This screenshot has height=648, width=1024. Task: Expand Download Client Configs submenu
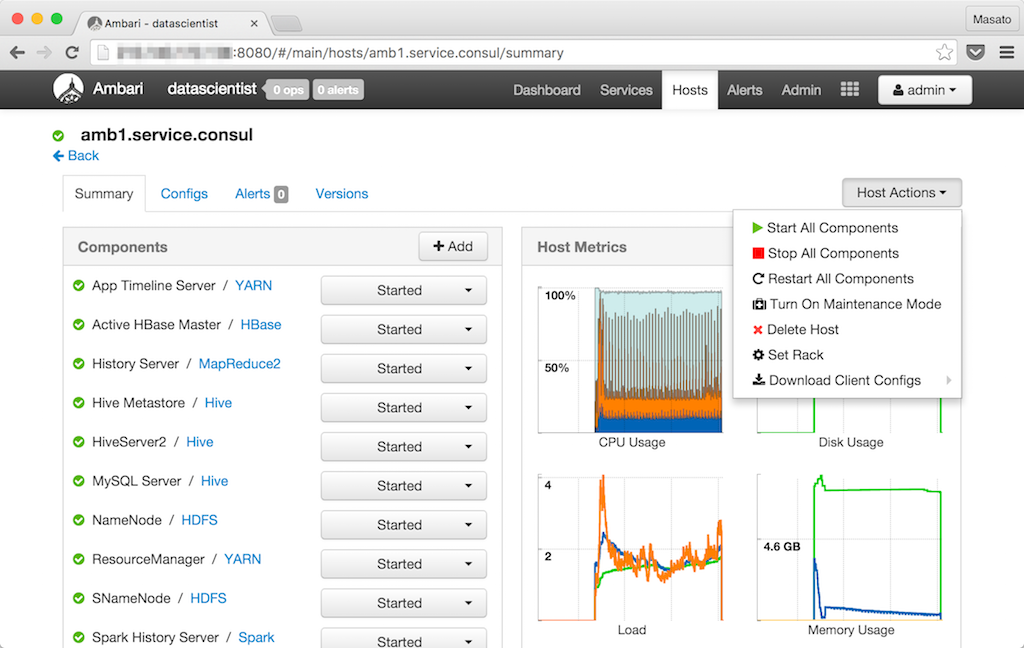click(848, 380)
